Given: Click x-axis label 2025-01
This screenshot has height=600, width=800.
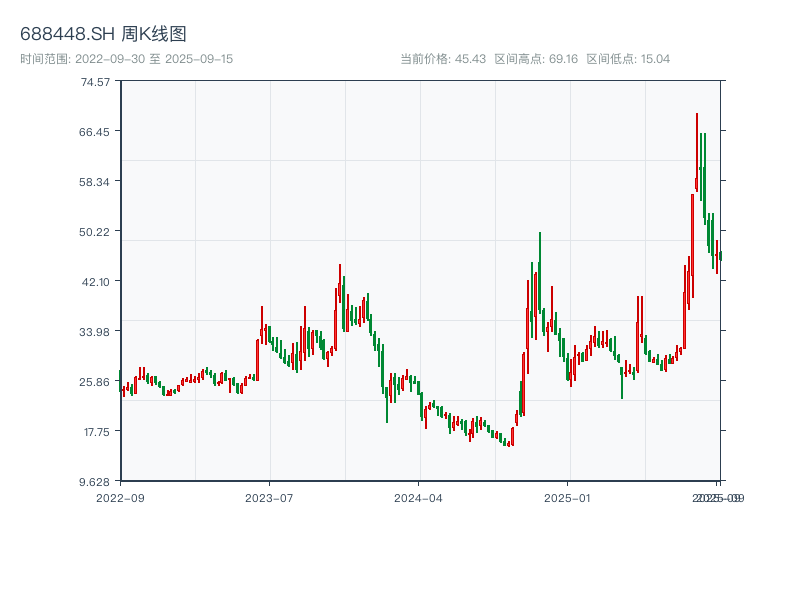Looking at the screenshot, I should (x=567, y=498).
